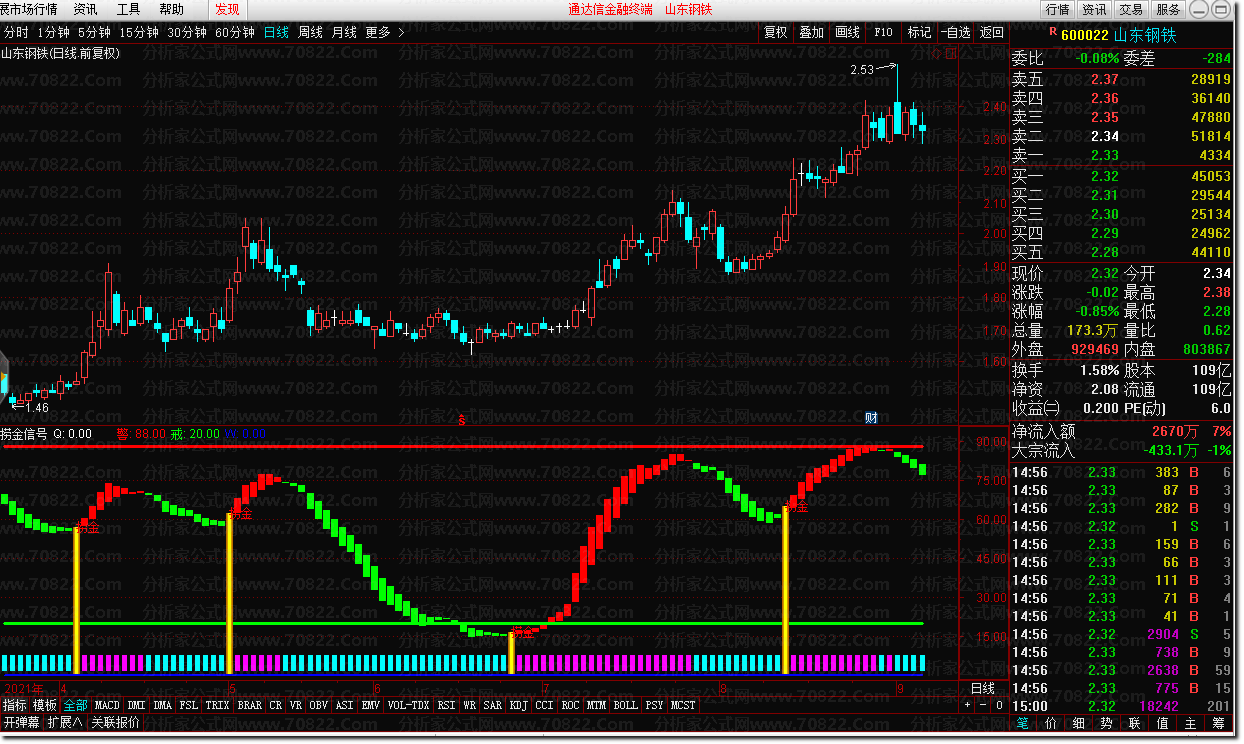
Task: Select the BRAR indicator
Action: point(249,705)
